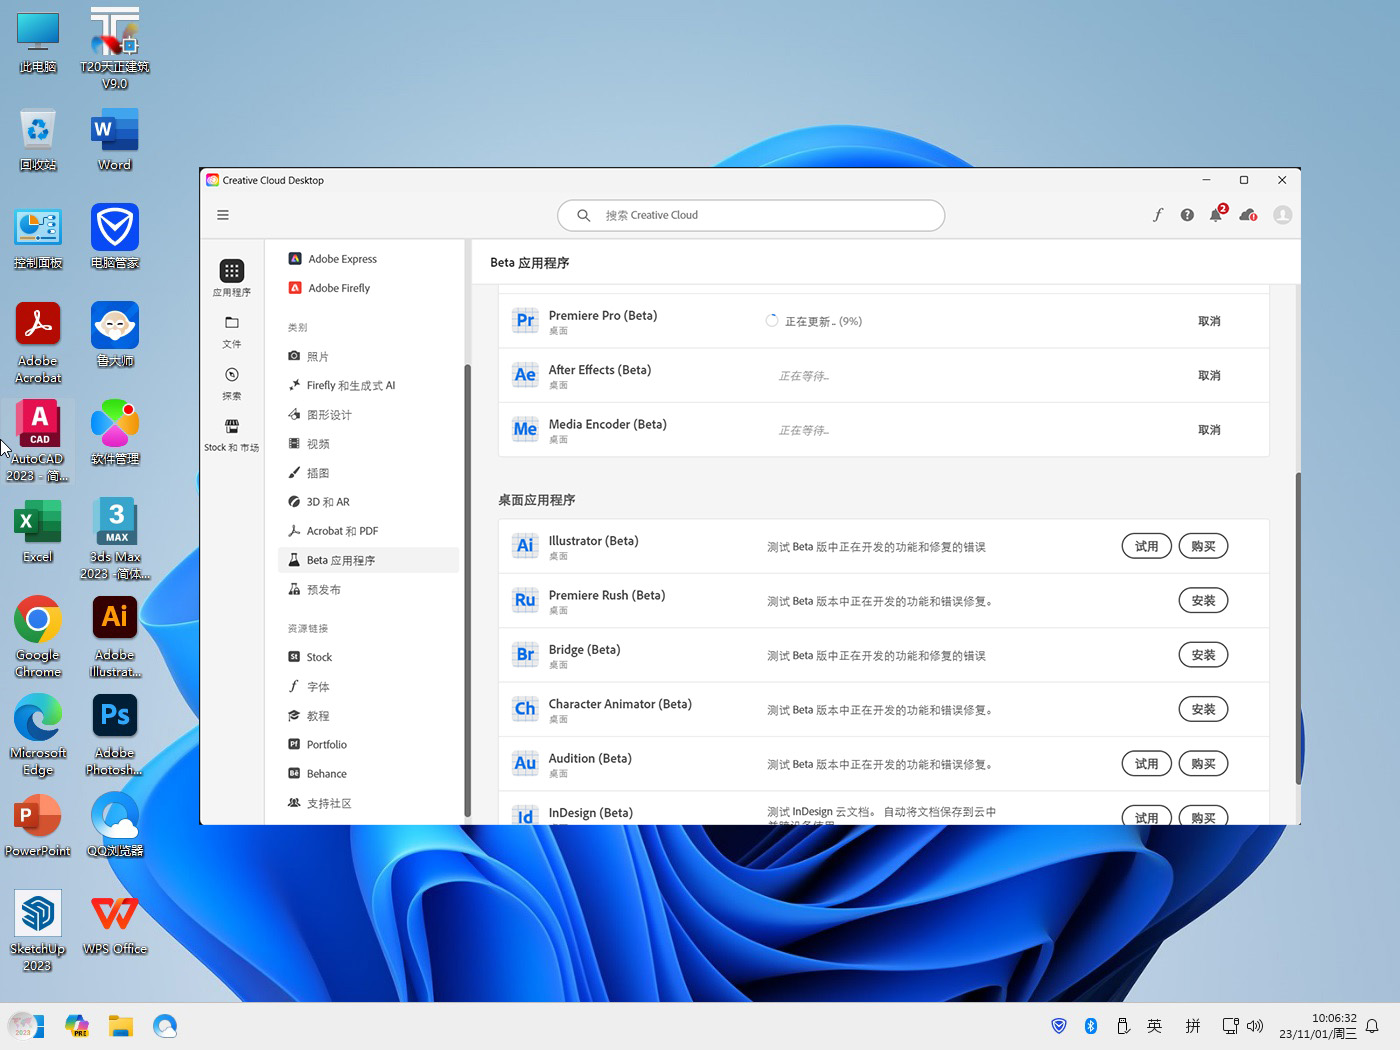Viewport: 1400px width, 1050px height.
Task: Click 试用 for Illustrator (Beta)
Action: (1146, 546)
